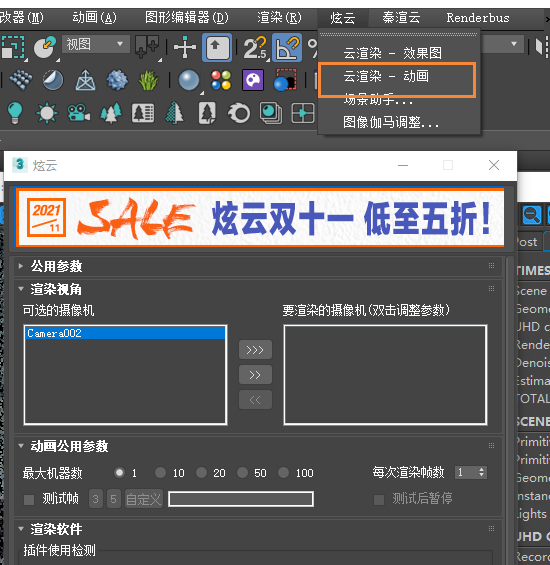The width and height of the screenshot is (550, 565).
Task: Click the blue rock scatter icon
Action: 117,80
